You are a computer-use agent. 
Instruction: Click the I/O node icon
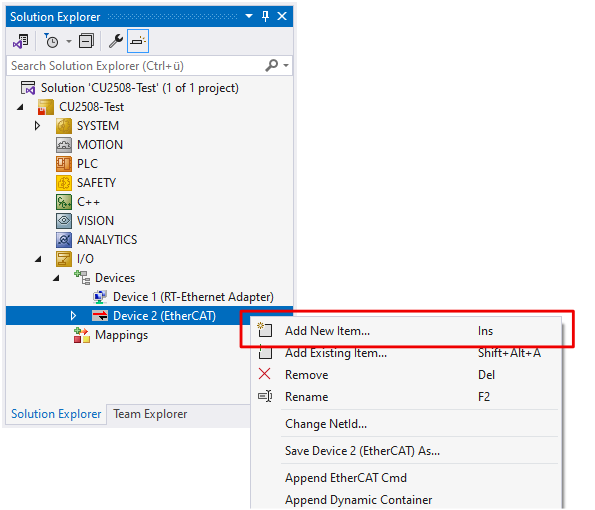click(x=64, y=259)
